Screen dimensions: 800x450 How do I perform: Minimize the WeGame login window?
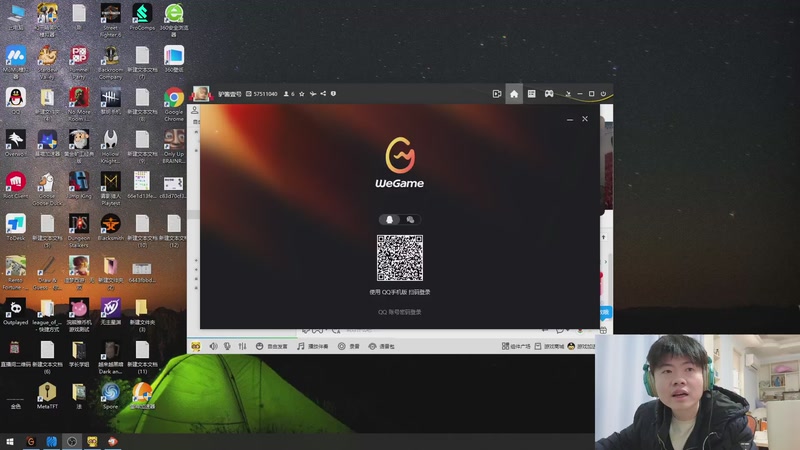(570, 119)
